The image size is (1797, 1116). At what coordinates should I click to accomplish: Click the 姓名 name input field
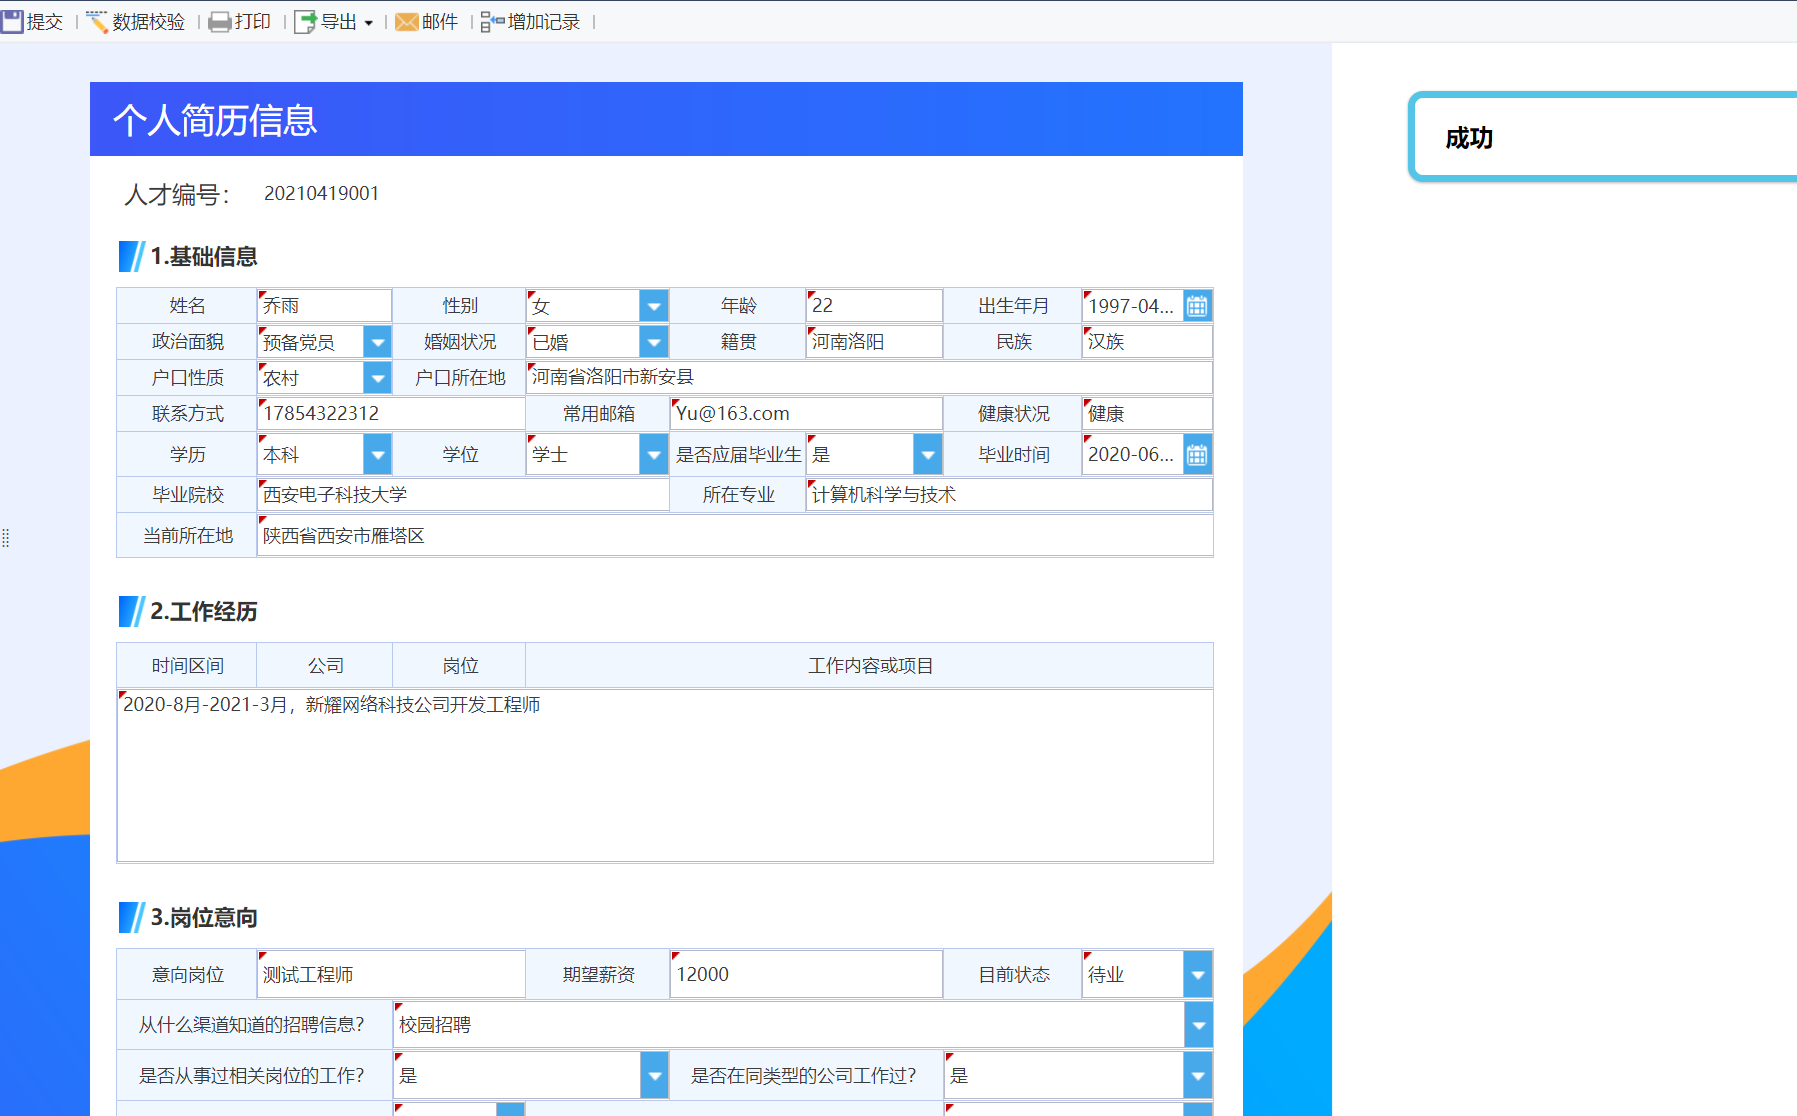[322, 306]
